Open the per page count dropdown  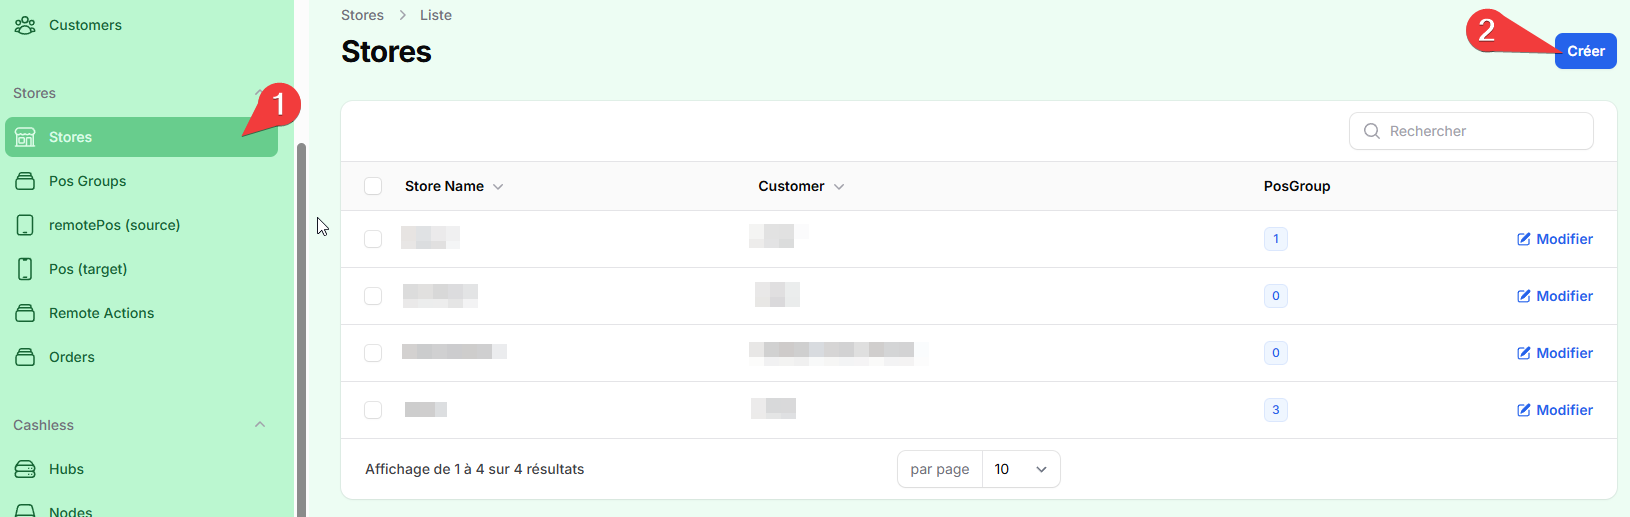point(1021,469)
